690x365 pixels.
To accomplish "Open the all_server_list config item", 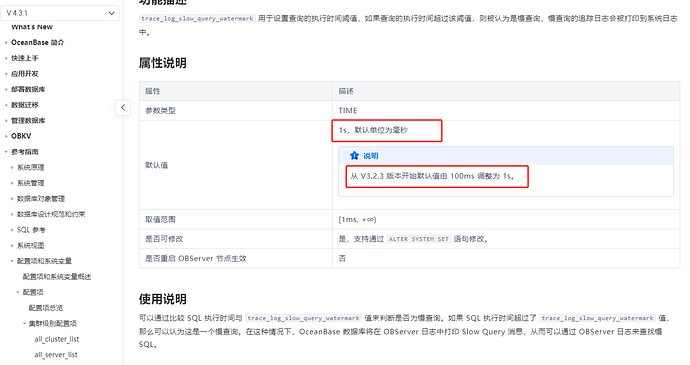I will click(56, 354).
